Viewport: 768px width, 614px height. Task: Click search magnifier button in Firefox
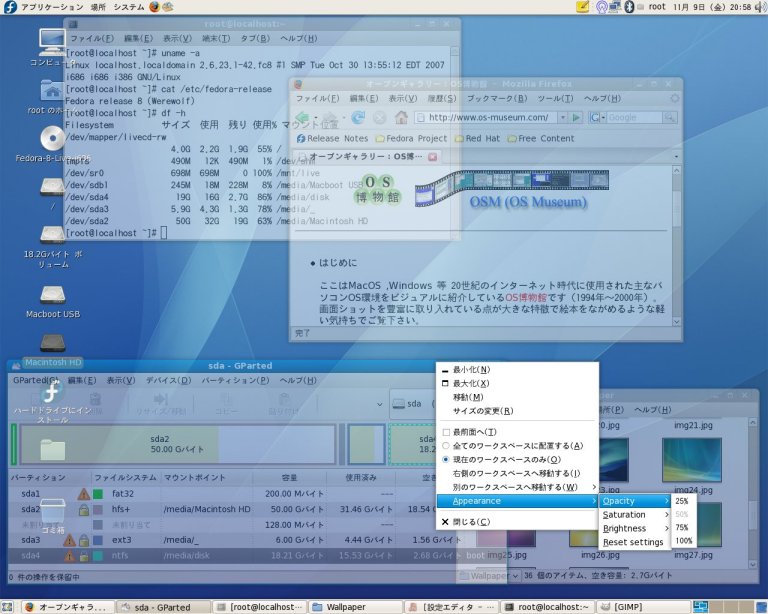coord(670,118)
